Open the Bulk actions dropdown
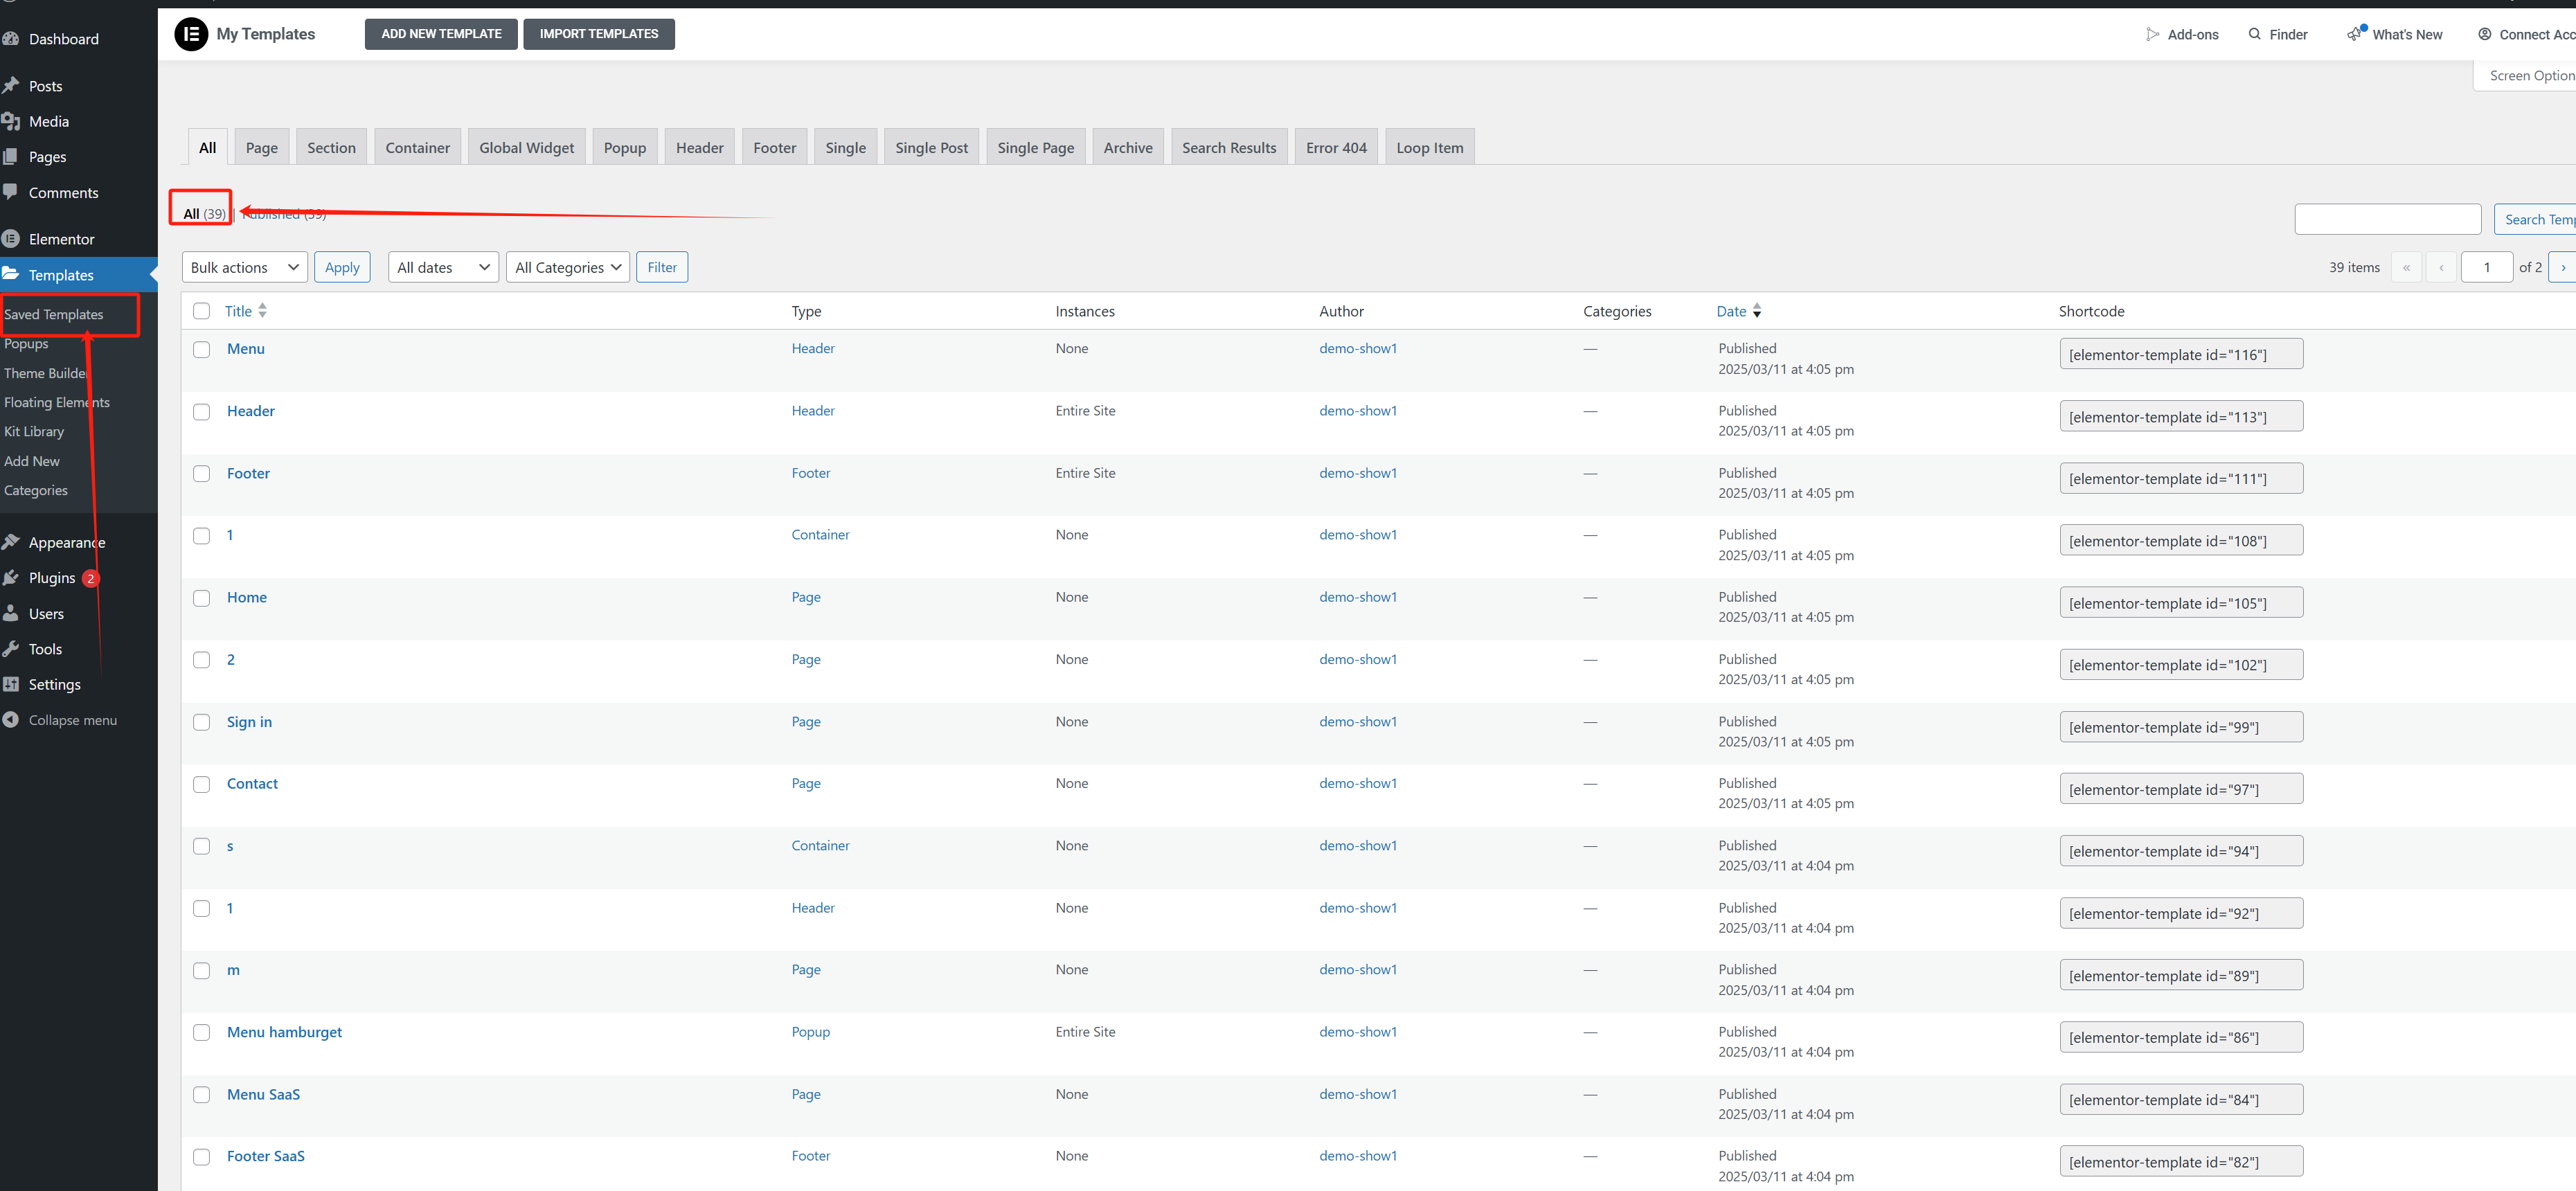Viewport: 2576px width, 1191px height. (244, 267)
